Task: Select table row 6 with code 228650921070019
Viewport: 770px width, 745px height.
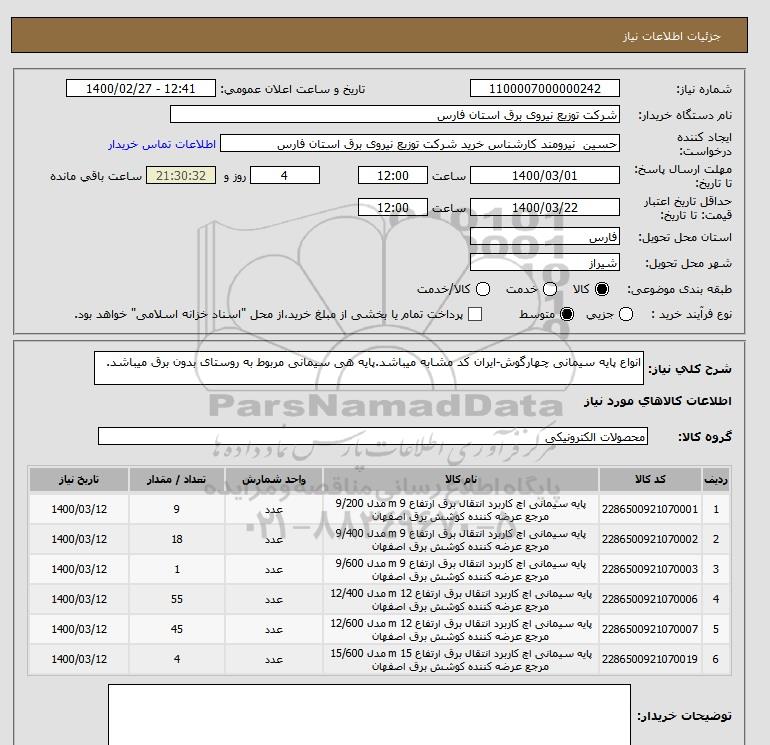Action: coord(379,659)
